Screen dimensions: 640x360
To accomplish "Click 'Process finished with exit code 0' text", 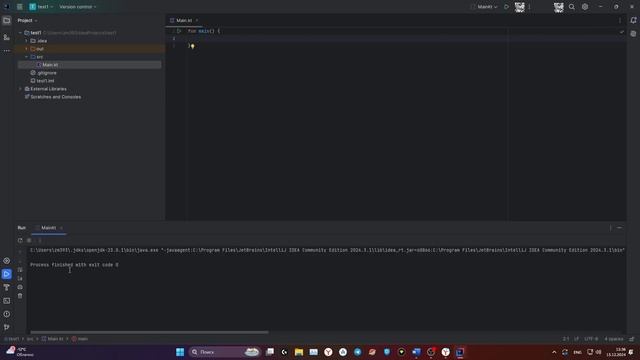I will pos(74,265).
